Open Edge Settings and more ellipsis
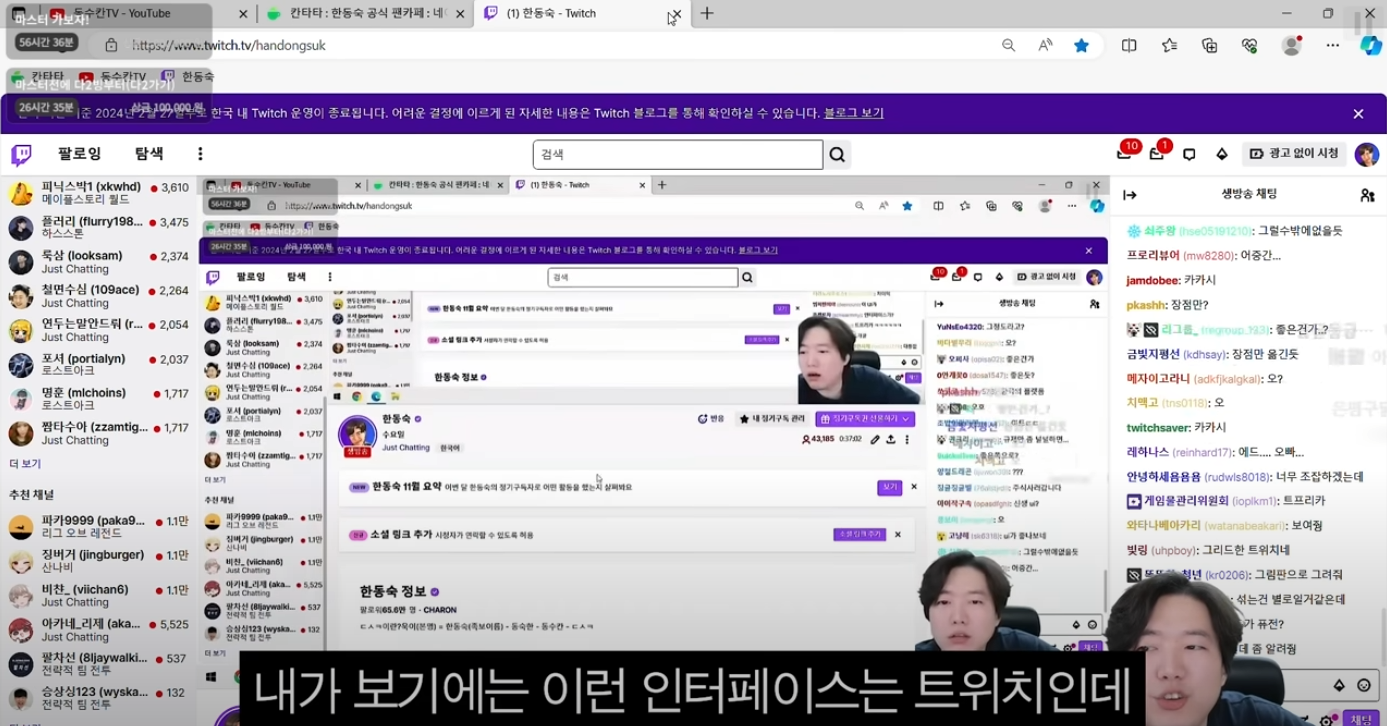1387x726 pixels. 1333,45
